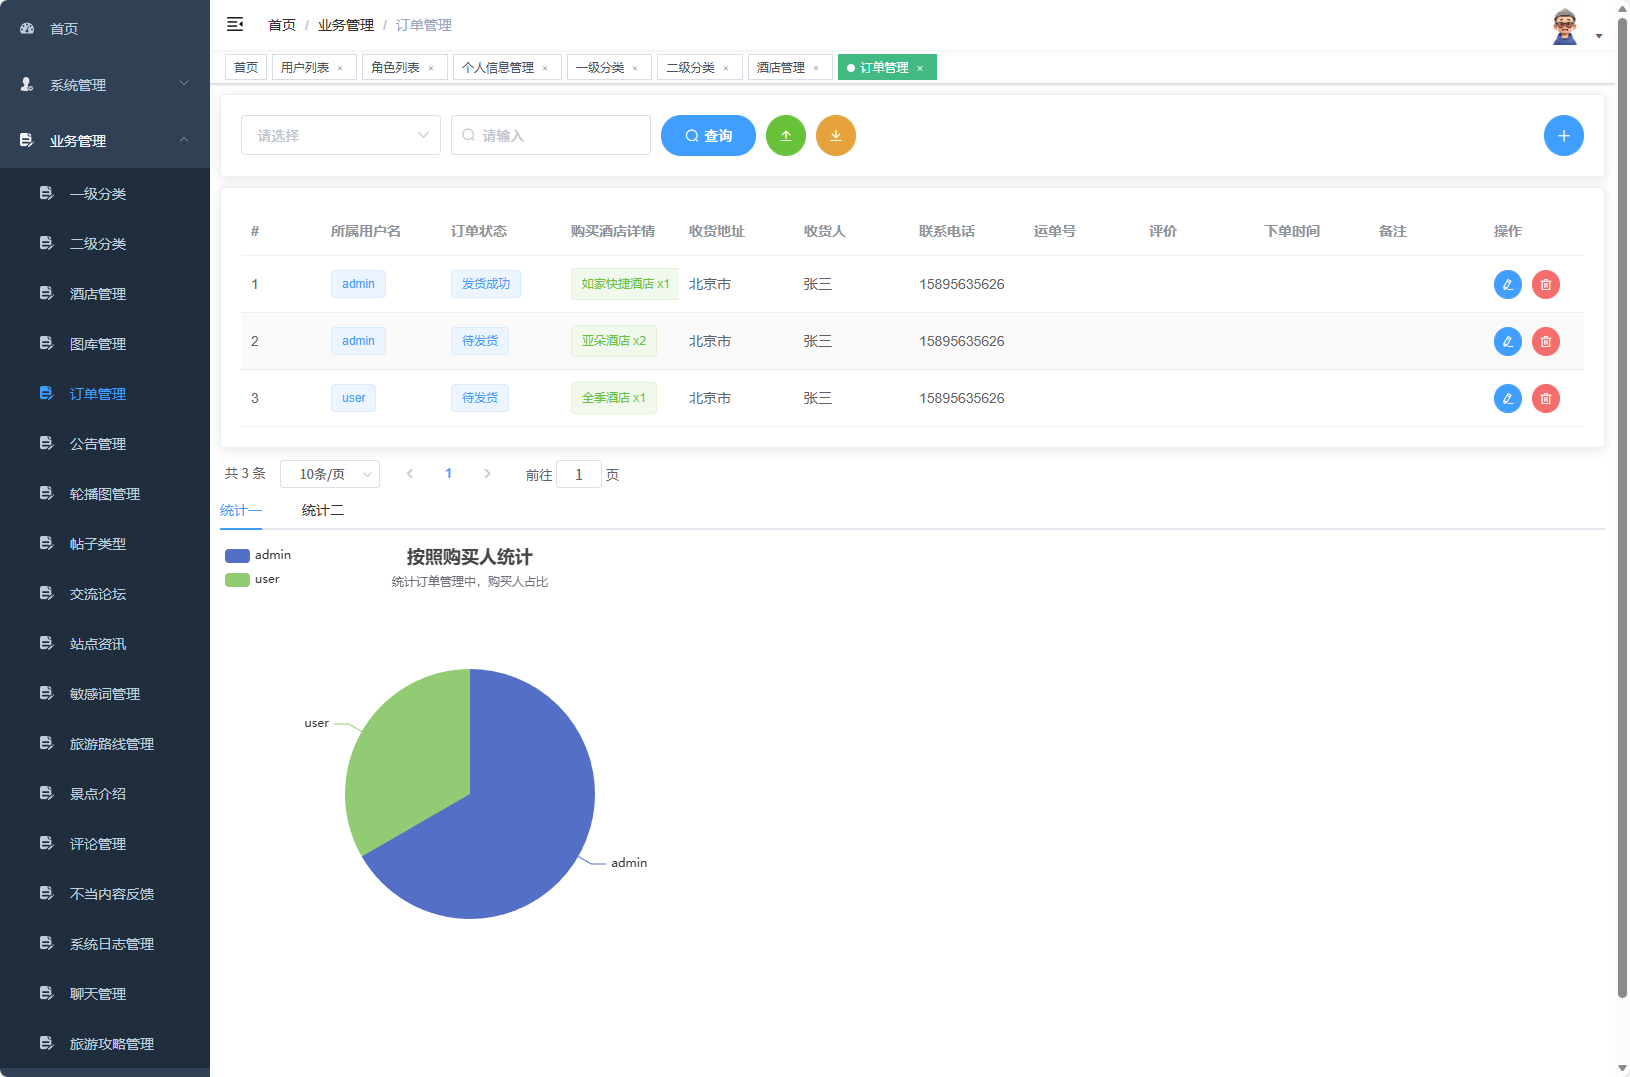Delete the second order using the red trash icon
The height and width of the screenshot is (1077, 1630).
click(x=1546, y=341)
